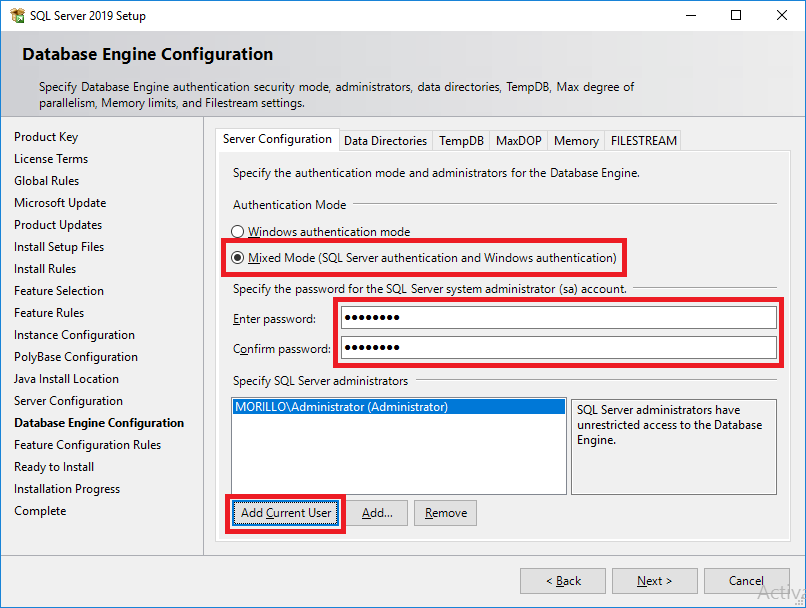Proceed with the Next button
Screen dimensions: 806x608
click(x=654, y=581)
